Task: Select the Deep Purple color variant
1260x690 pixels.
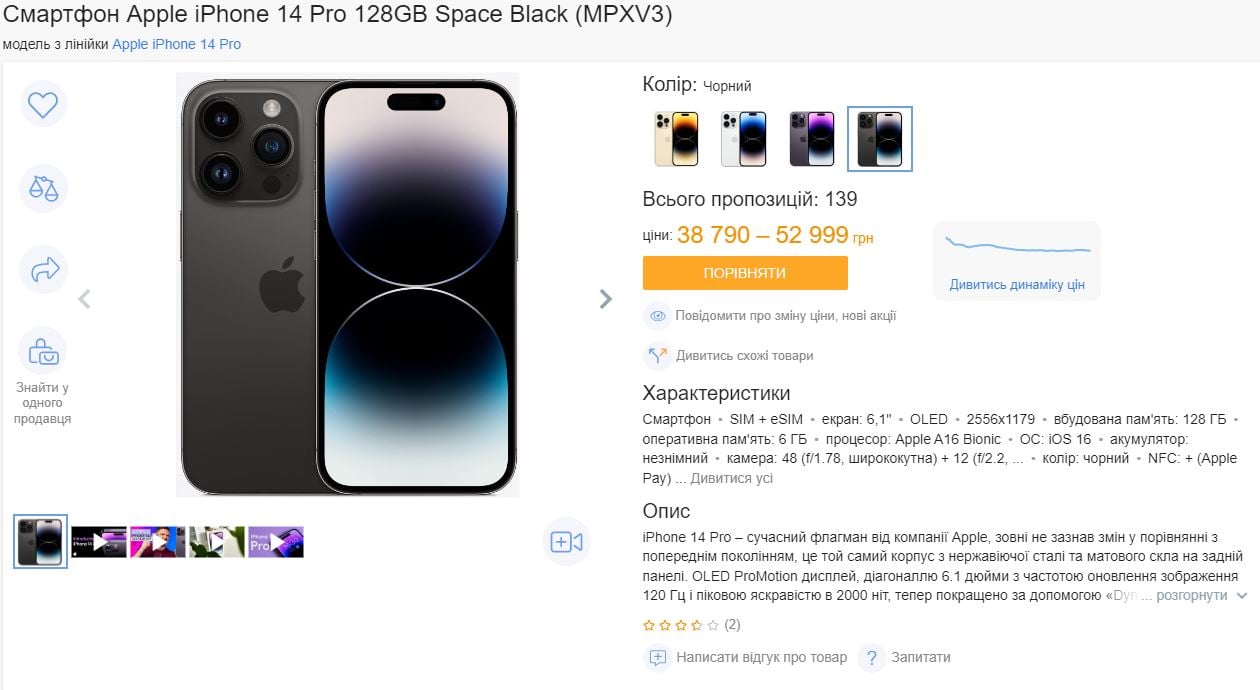Action: point(812,139)
